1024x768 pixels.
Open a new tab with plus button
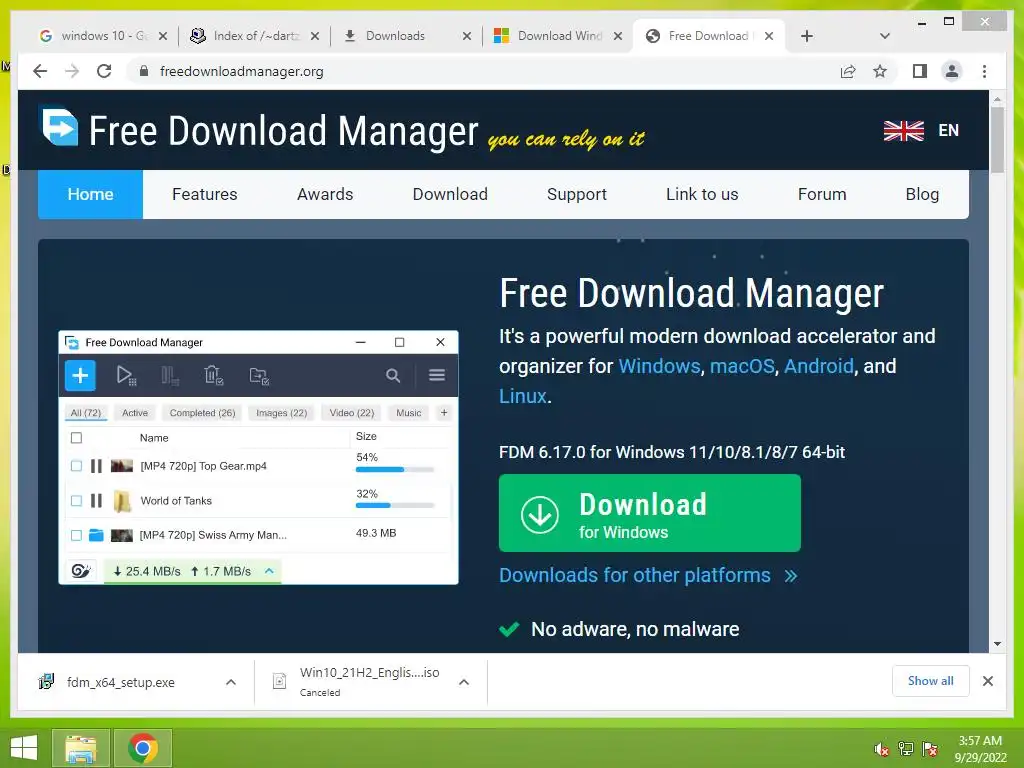coord(807,36)
